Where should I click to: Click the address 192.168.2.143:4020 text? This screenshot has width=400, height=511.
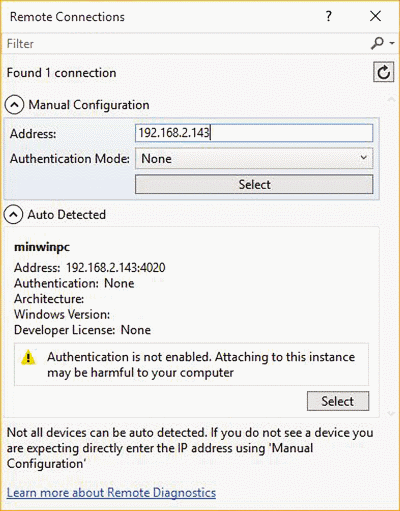point(115,268)
